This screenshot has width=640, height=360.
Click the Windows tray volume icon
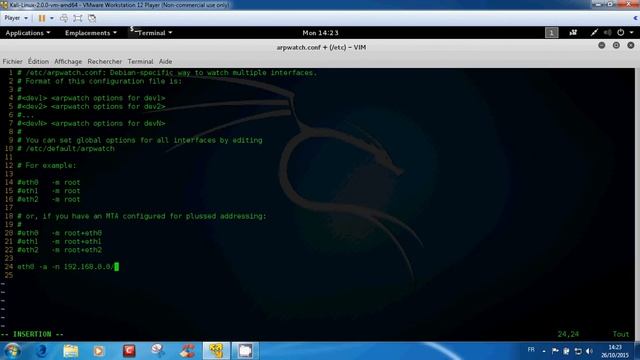click(589, 351)
